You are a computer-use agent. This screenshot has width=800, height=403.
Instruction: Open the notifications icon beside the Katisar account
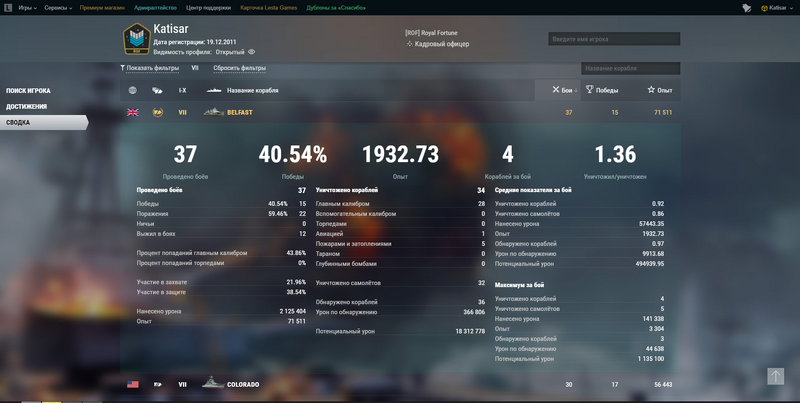click(x=746, y=7)
